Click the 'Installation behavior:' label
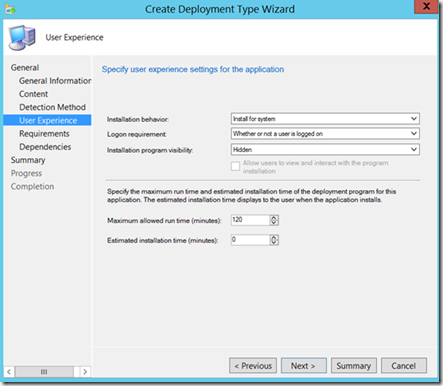This screenshot has height=386, width=443. tap(138, 119)
